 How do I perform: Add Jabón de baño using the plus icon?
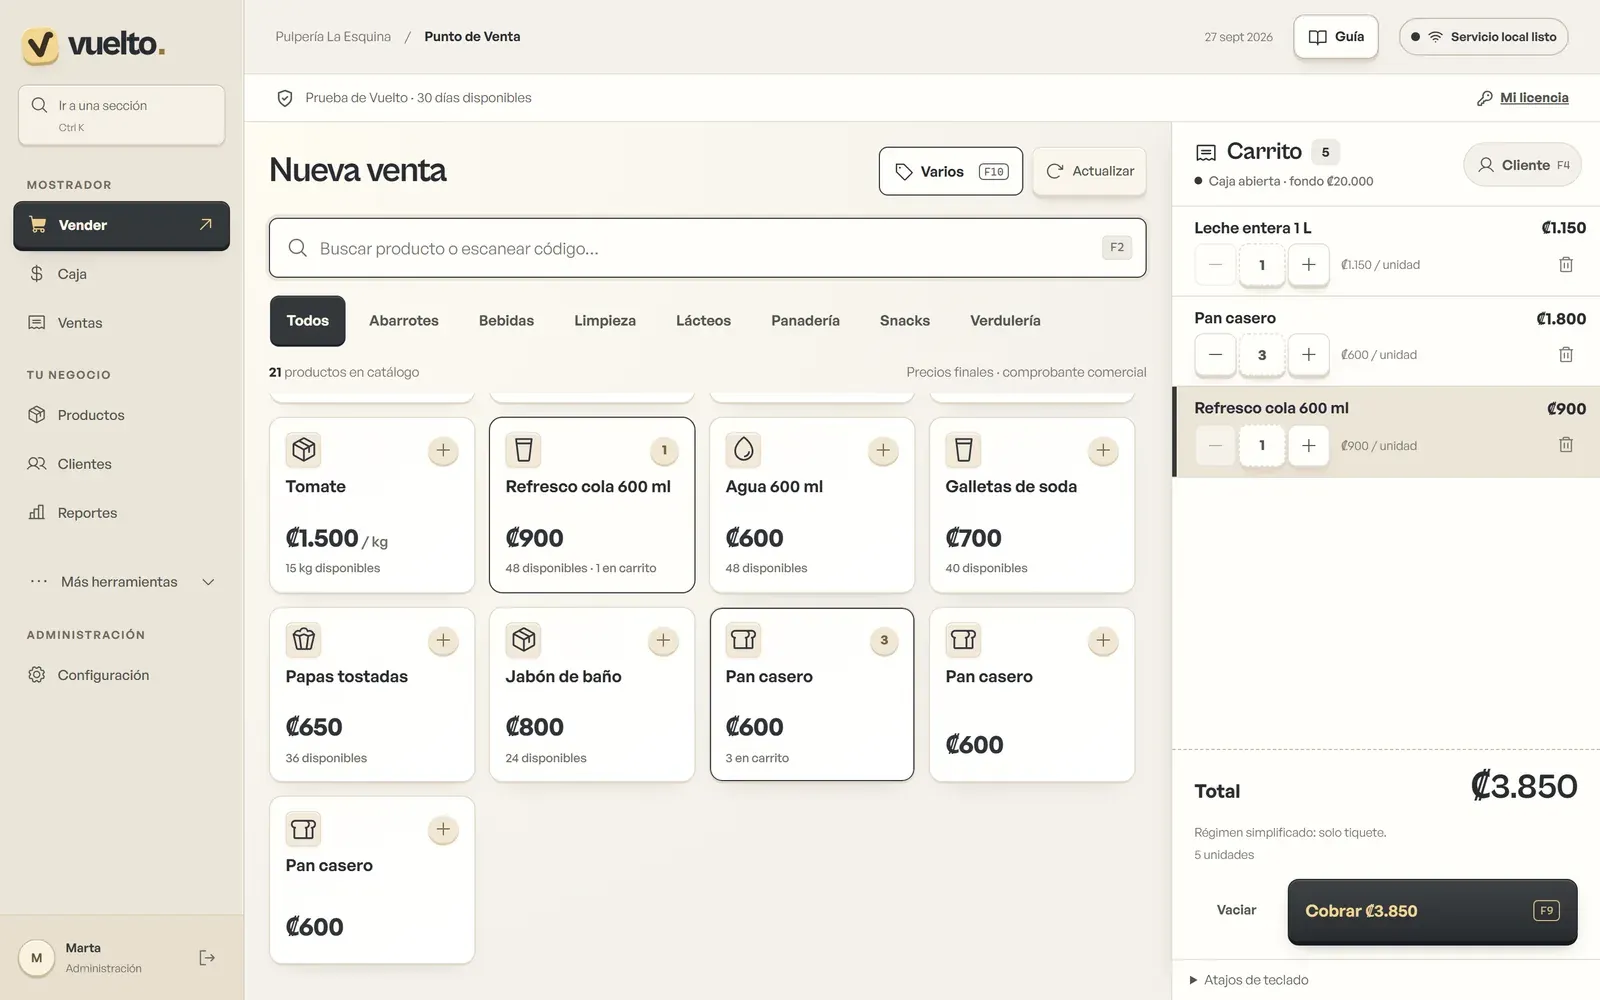pyautogui.click(x=663, y=641)
